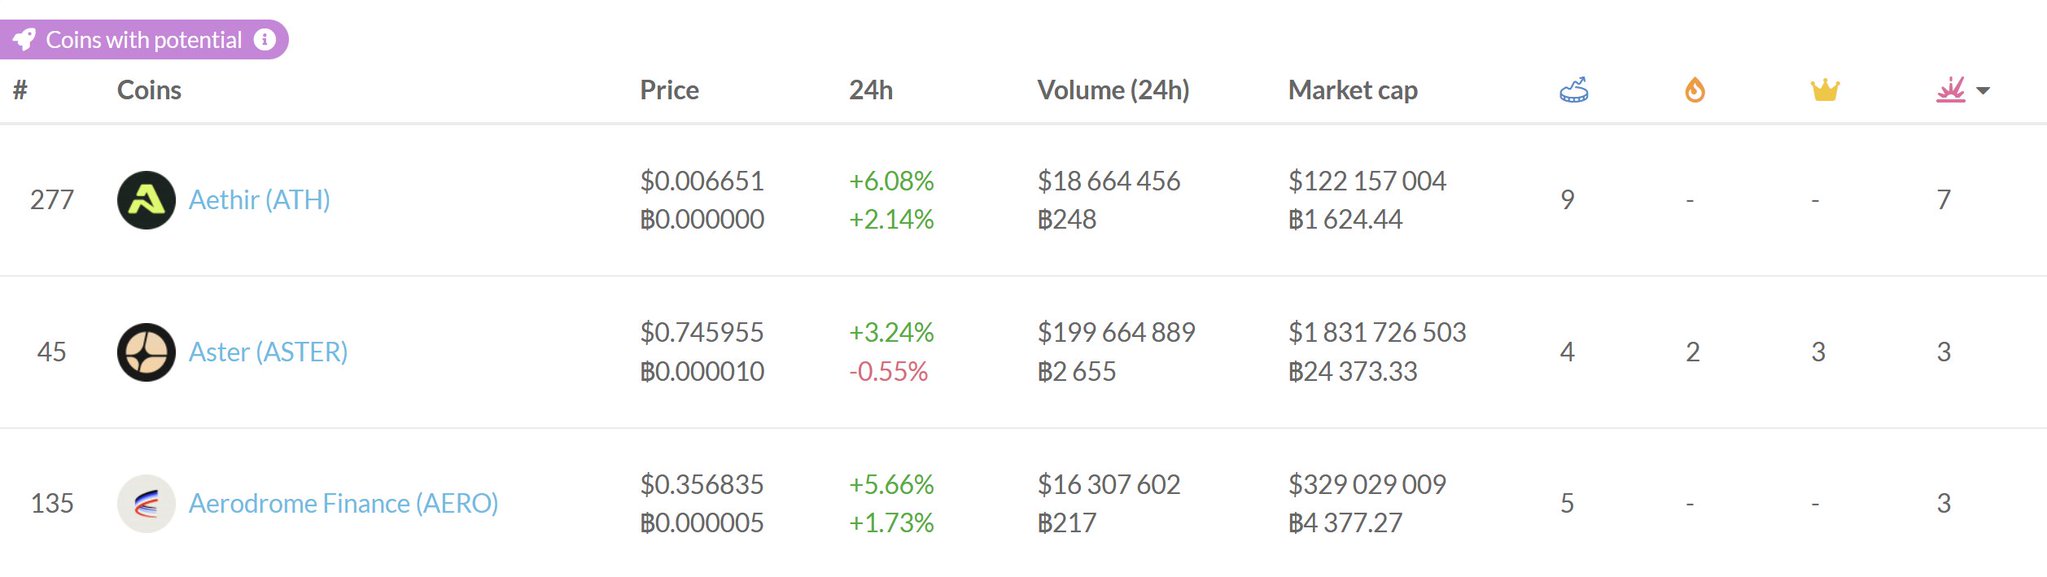Viewport: 2047px width, 577px height.
Task: Click the Coins with potential badge label
Action: tap(144, 40)
